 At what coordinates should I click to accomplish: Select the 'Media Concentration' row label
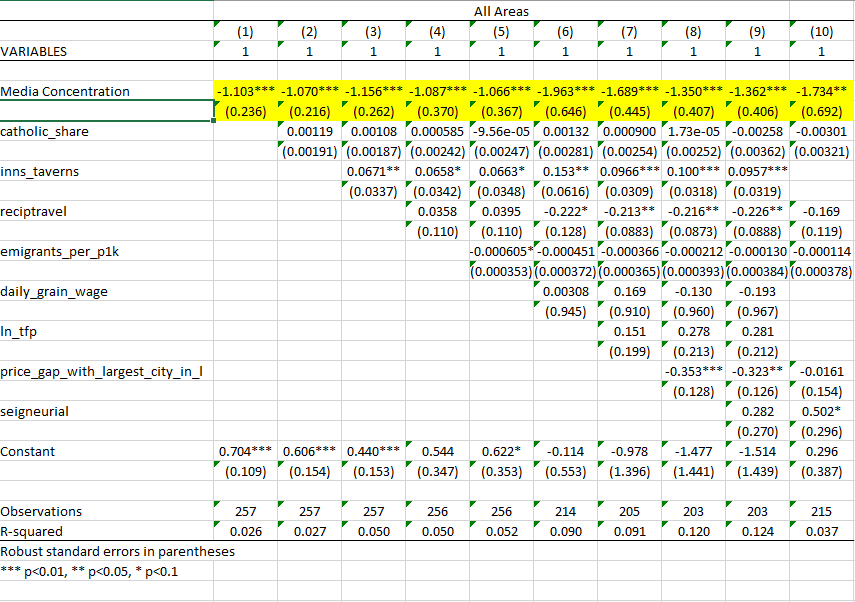[107, 91]
